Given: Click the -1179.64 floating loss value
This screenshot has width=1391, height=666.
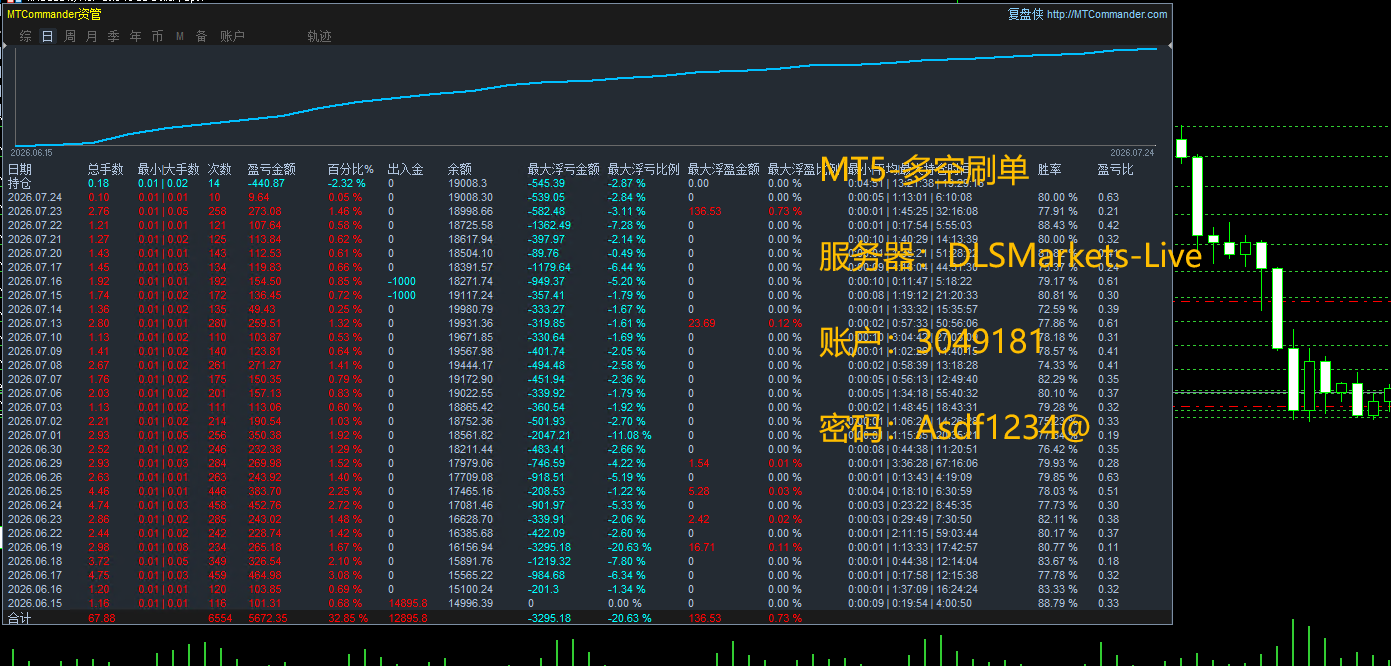Looking at the screenshot, I should [x=549, y=267].
